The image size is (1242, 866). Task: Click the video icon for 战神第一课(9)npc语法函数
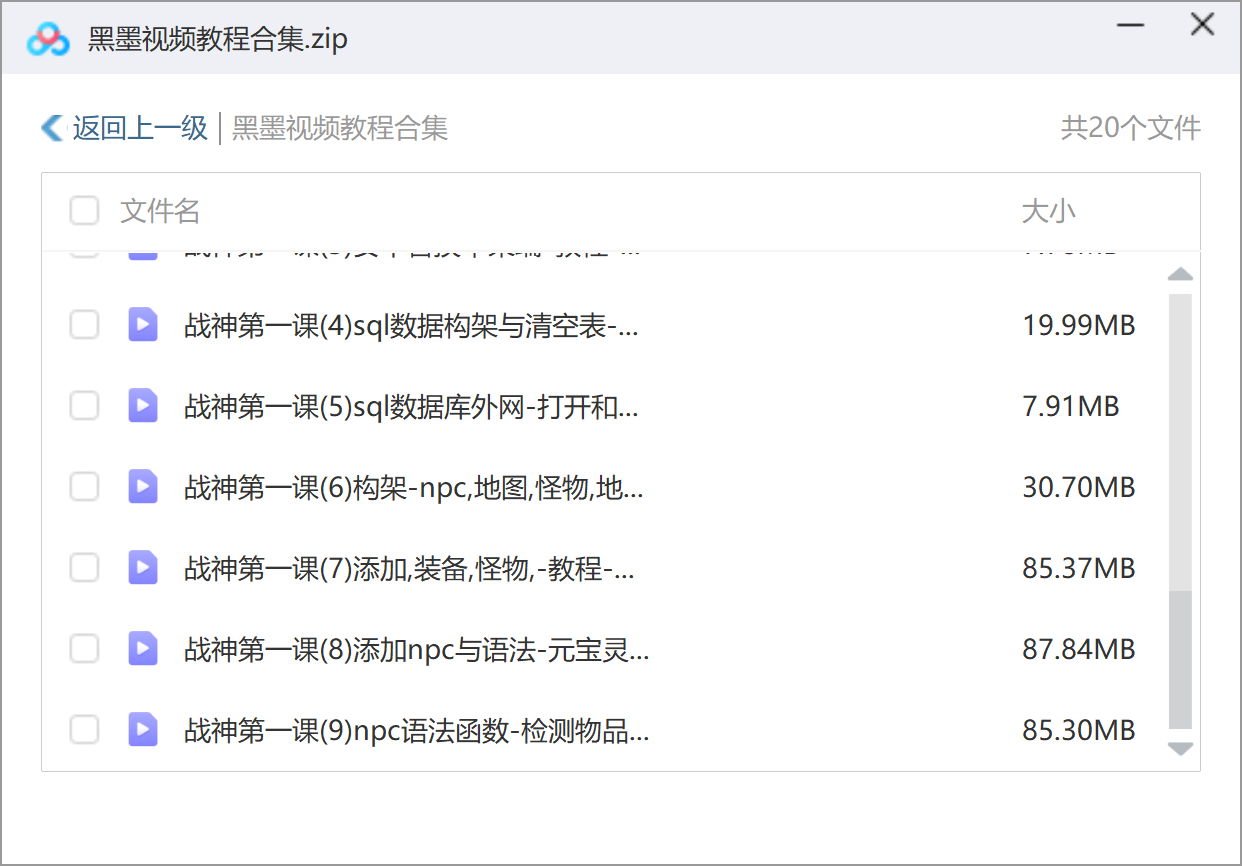coord(143,730)
